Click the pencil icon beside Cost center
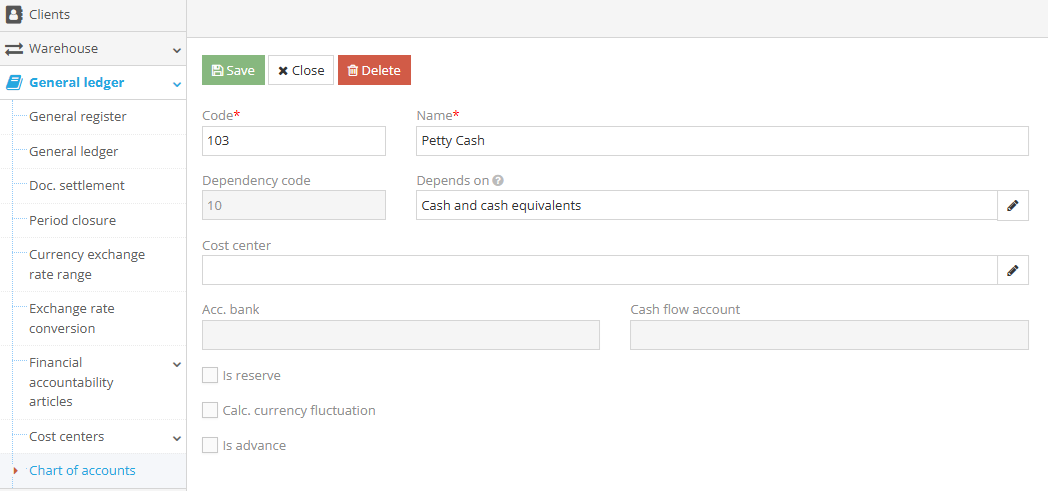This screenshot has height=491, width=1048. coord(1013,271)
